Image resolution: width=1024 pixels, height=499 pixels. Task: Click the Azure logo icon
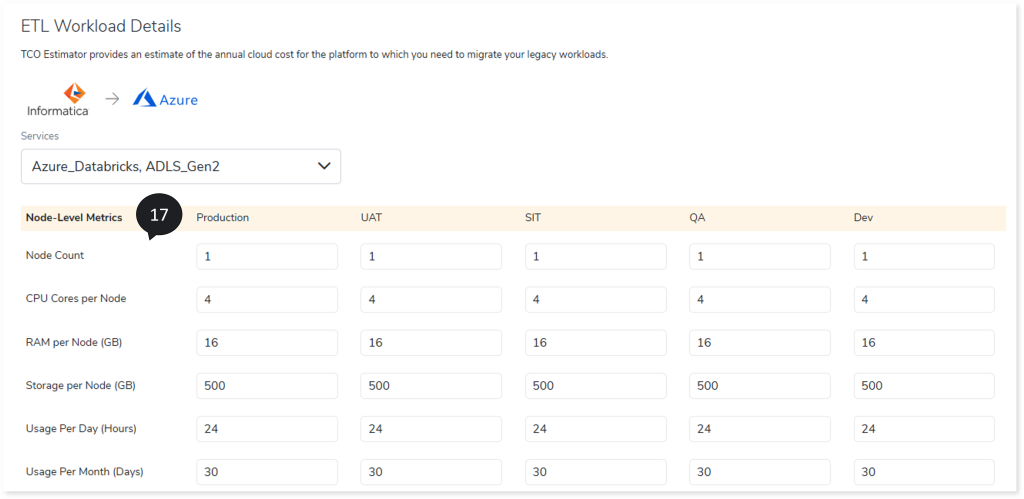144,99
